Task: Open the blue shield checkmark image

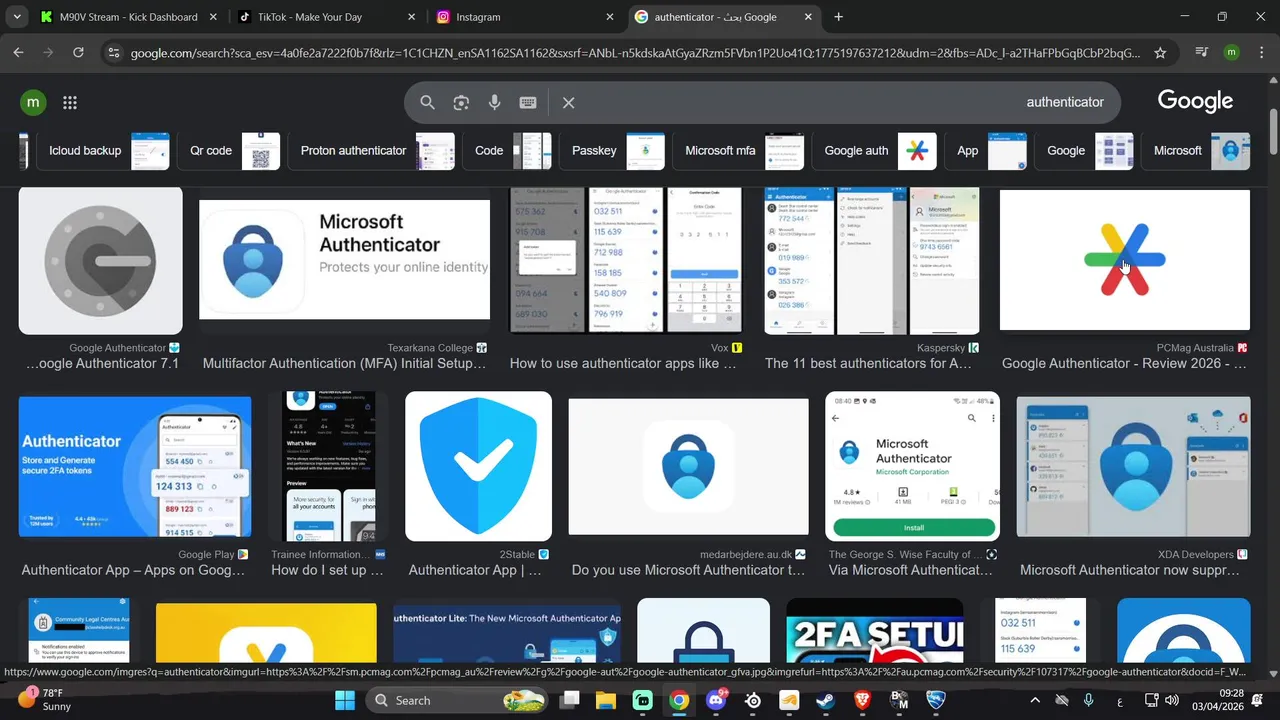Action: [478, 466]
